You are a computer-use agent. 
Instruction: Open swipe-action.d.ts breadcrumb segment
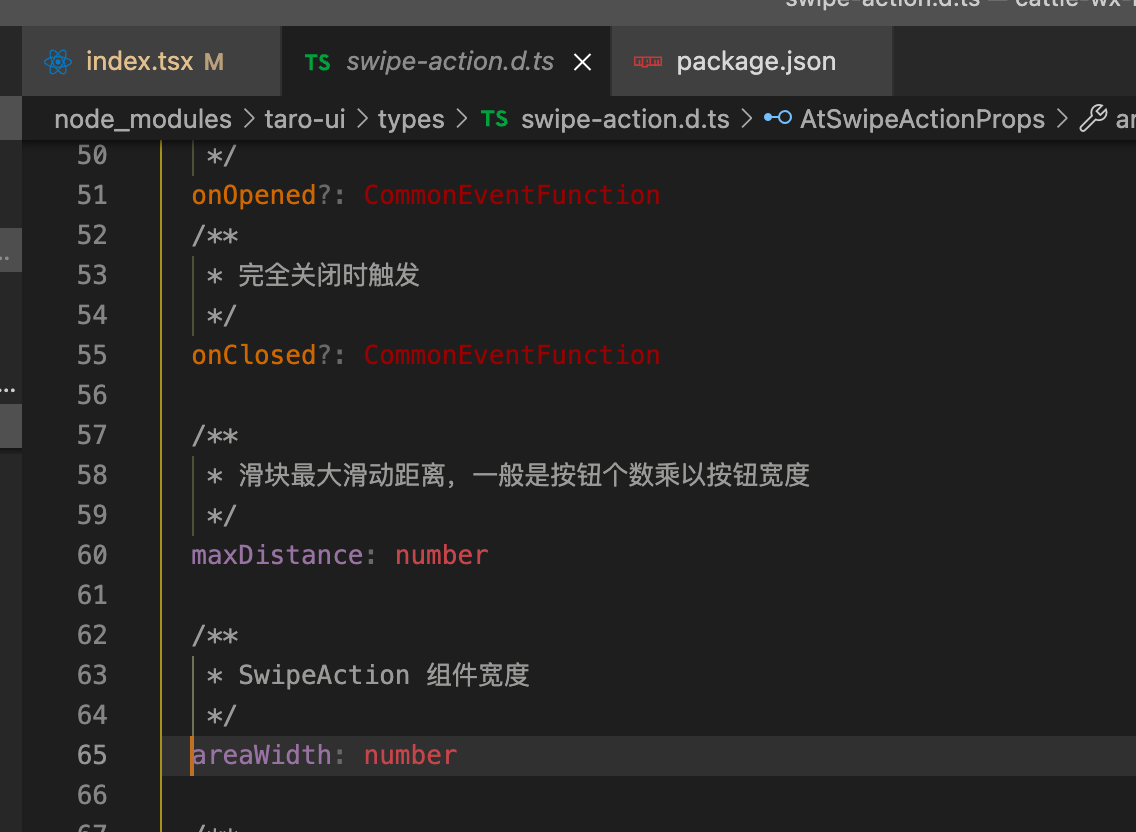point(625,119)
